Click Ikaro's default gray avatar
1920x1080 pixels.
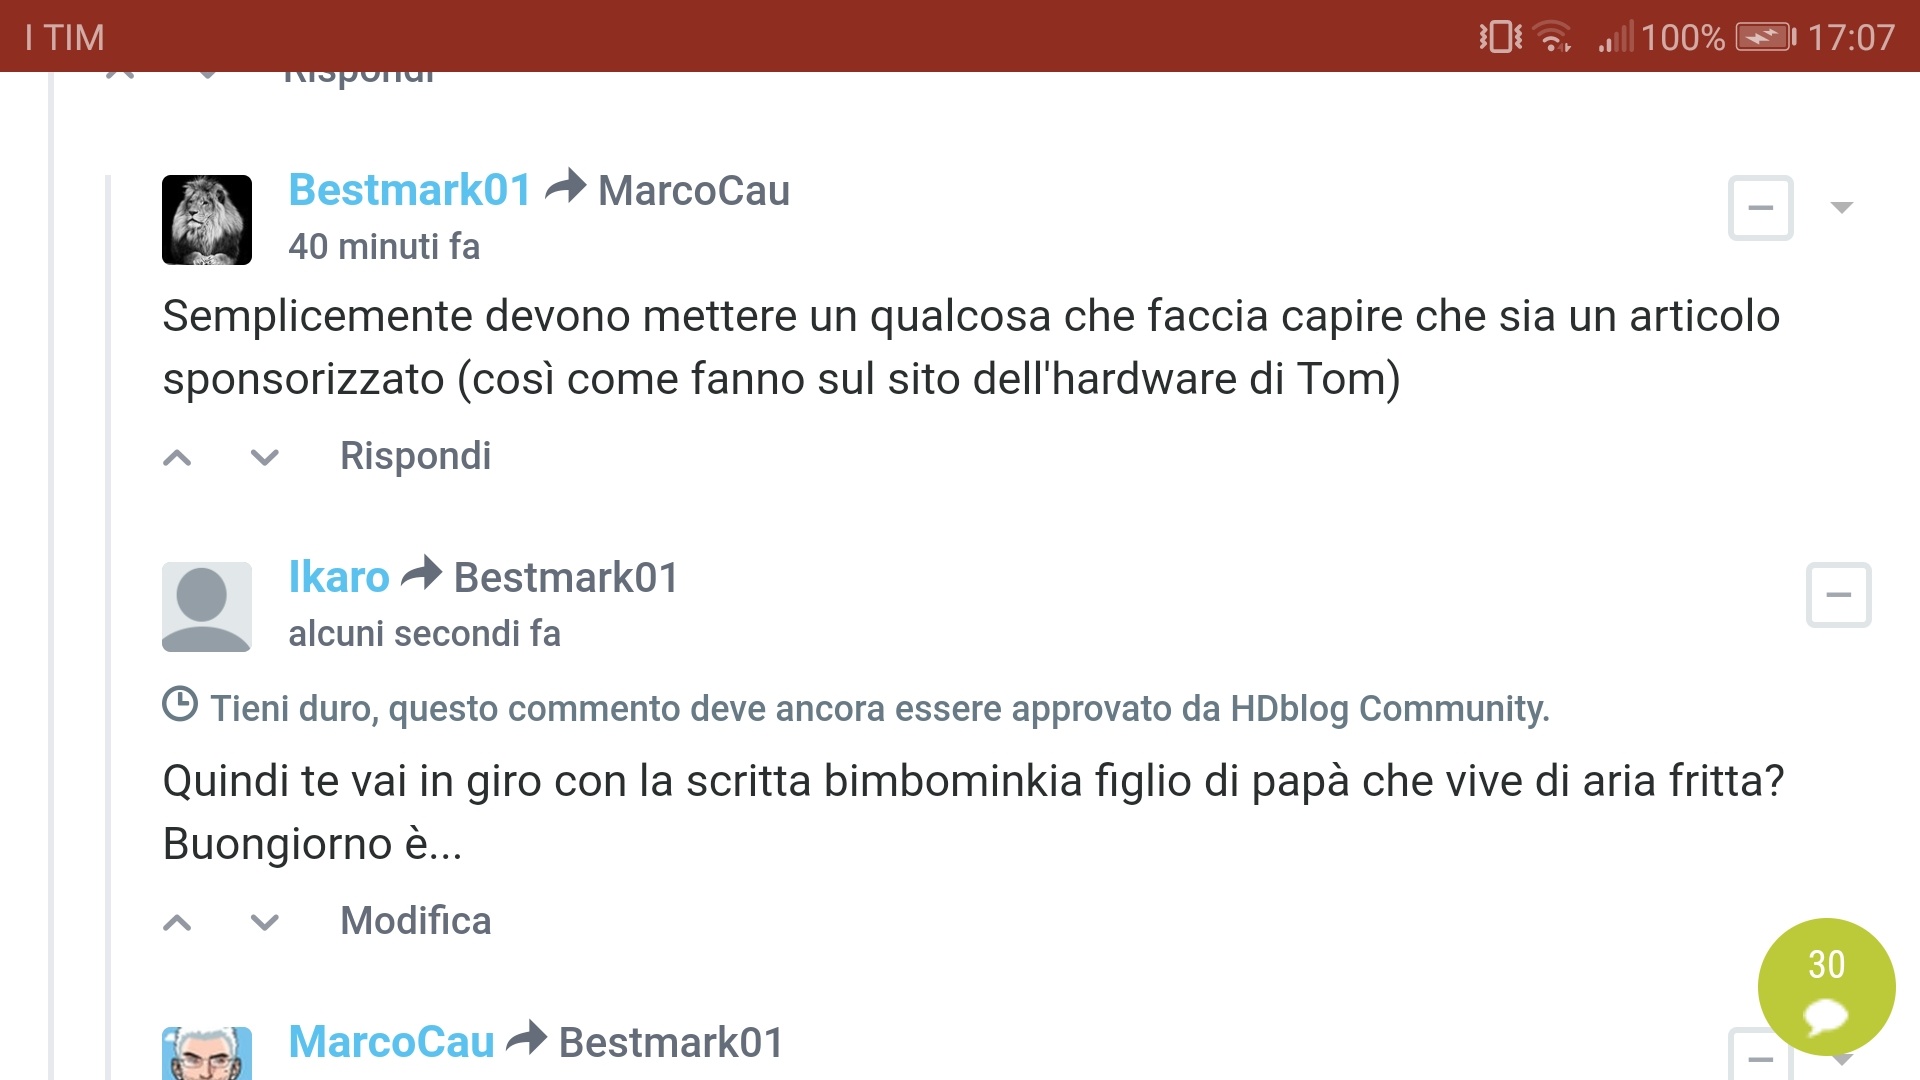point(207,607)
